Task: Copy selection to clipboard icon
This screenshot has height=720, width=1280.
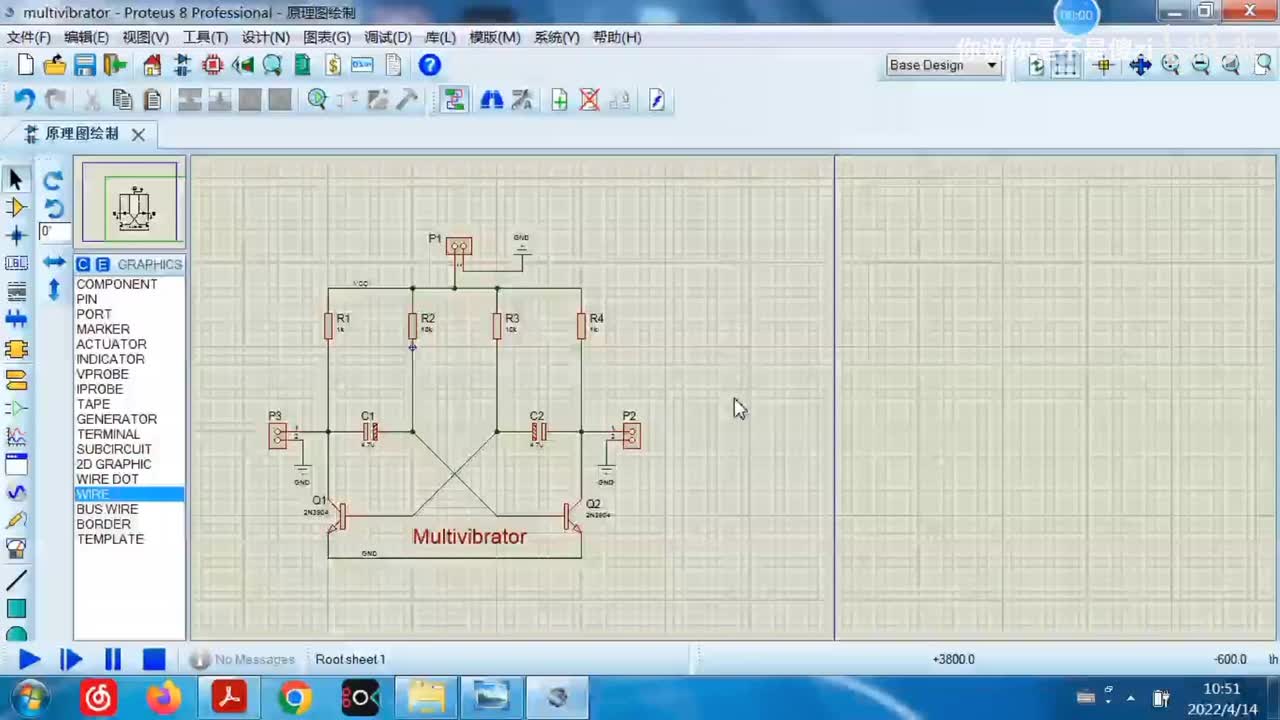Action: click(122, 100)
